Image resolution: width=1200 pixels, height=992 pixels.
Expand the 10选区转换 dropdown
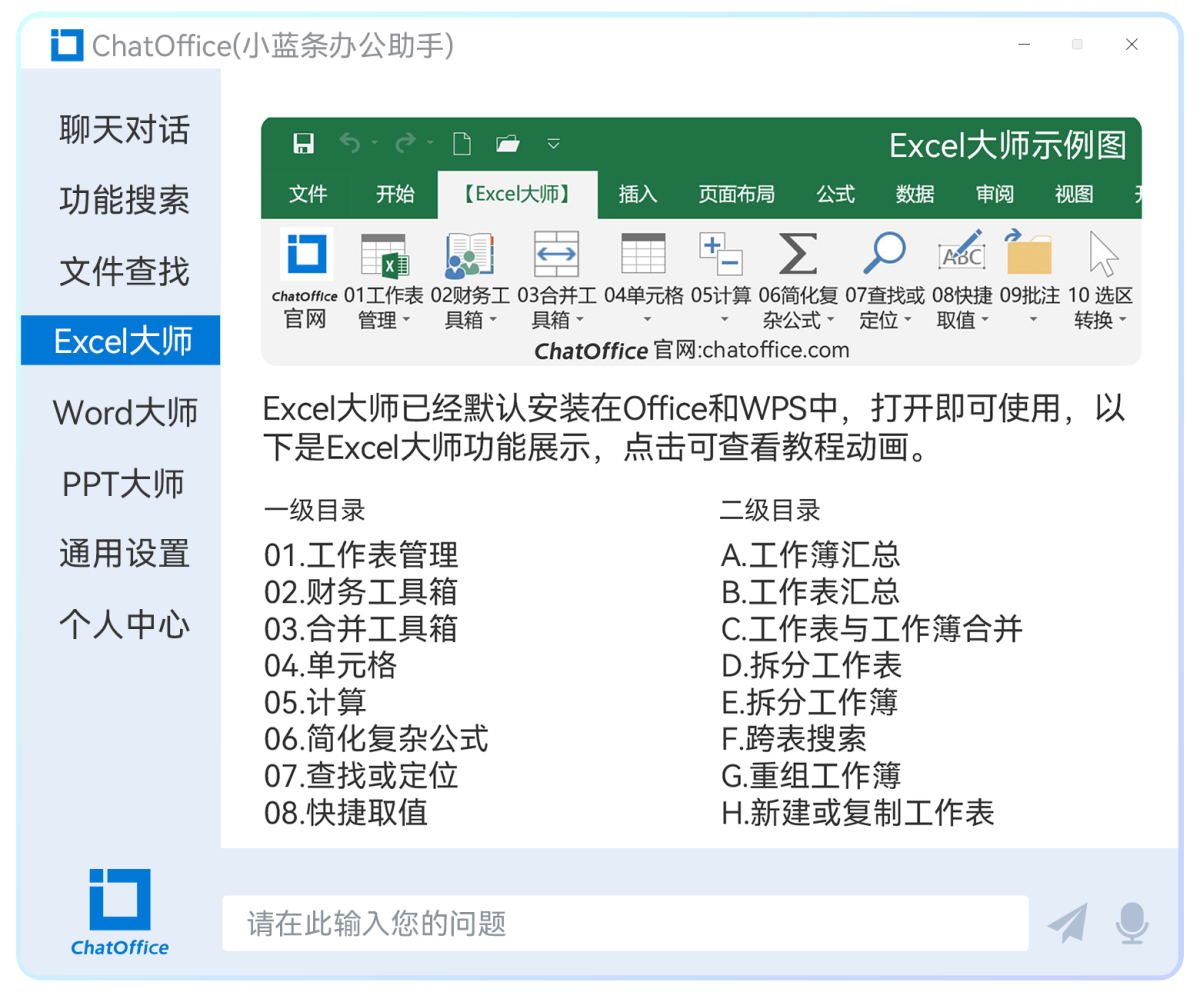point(1122,321)
